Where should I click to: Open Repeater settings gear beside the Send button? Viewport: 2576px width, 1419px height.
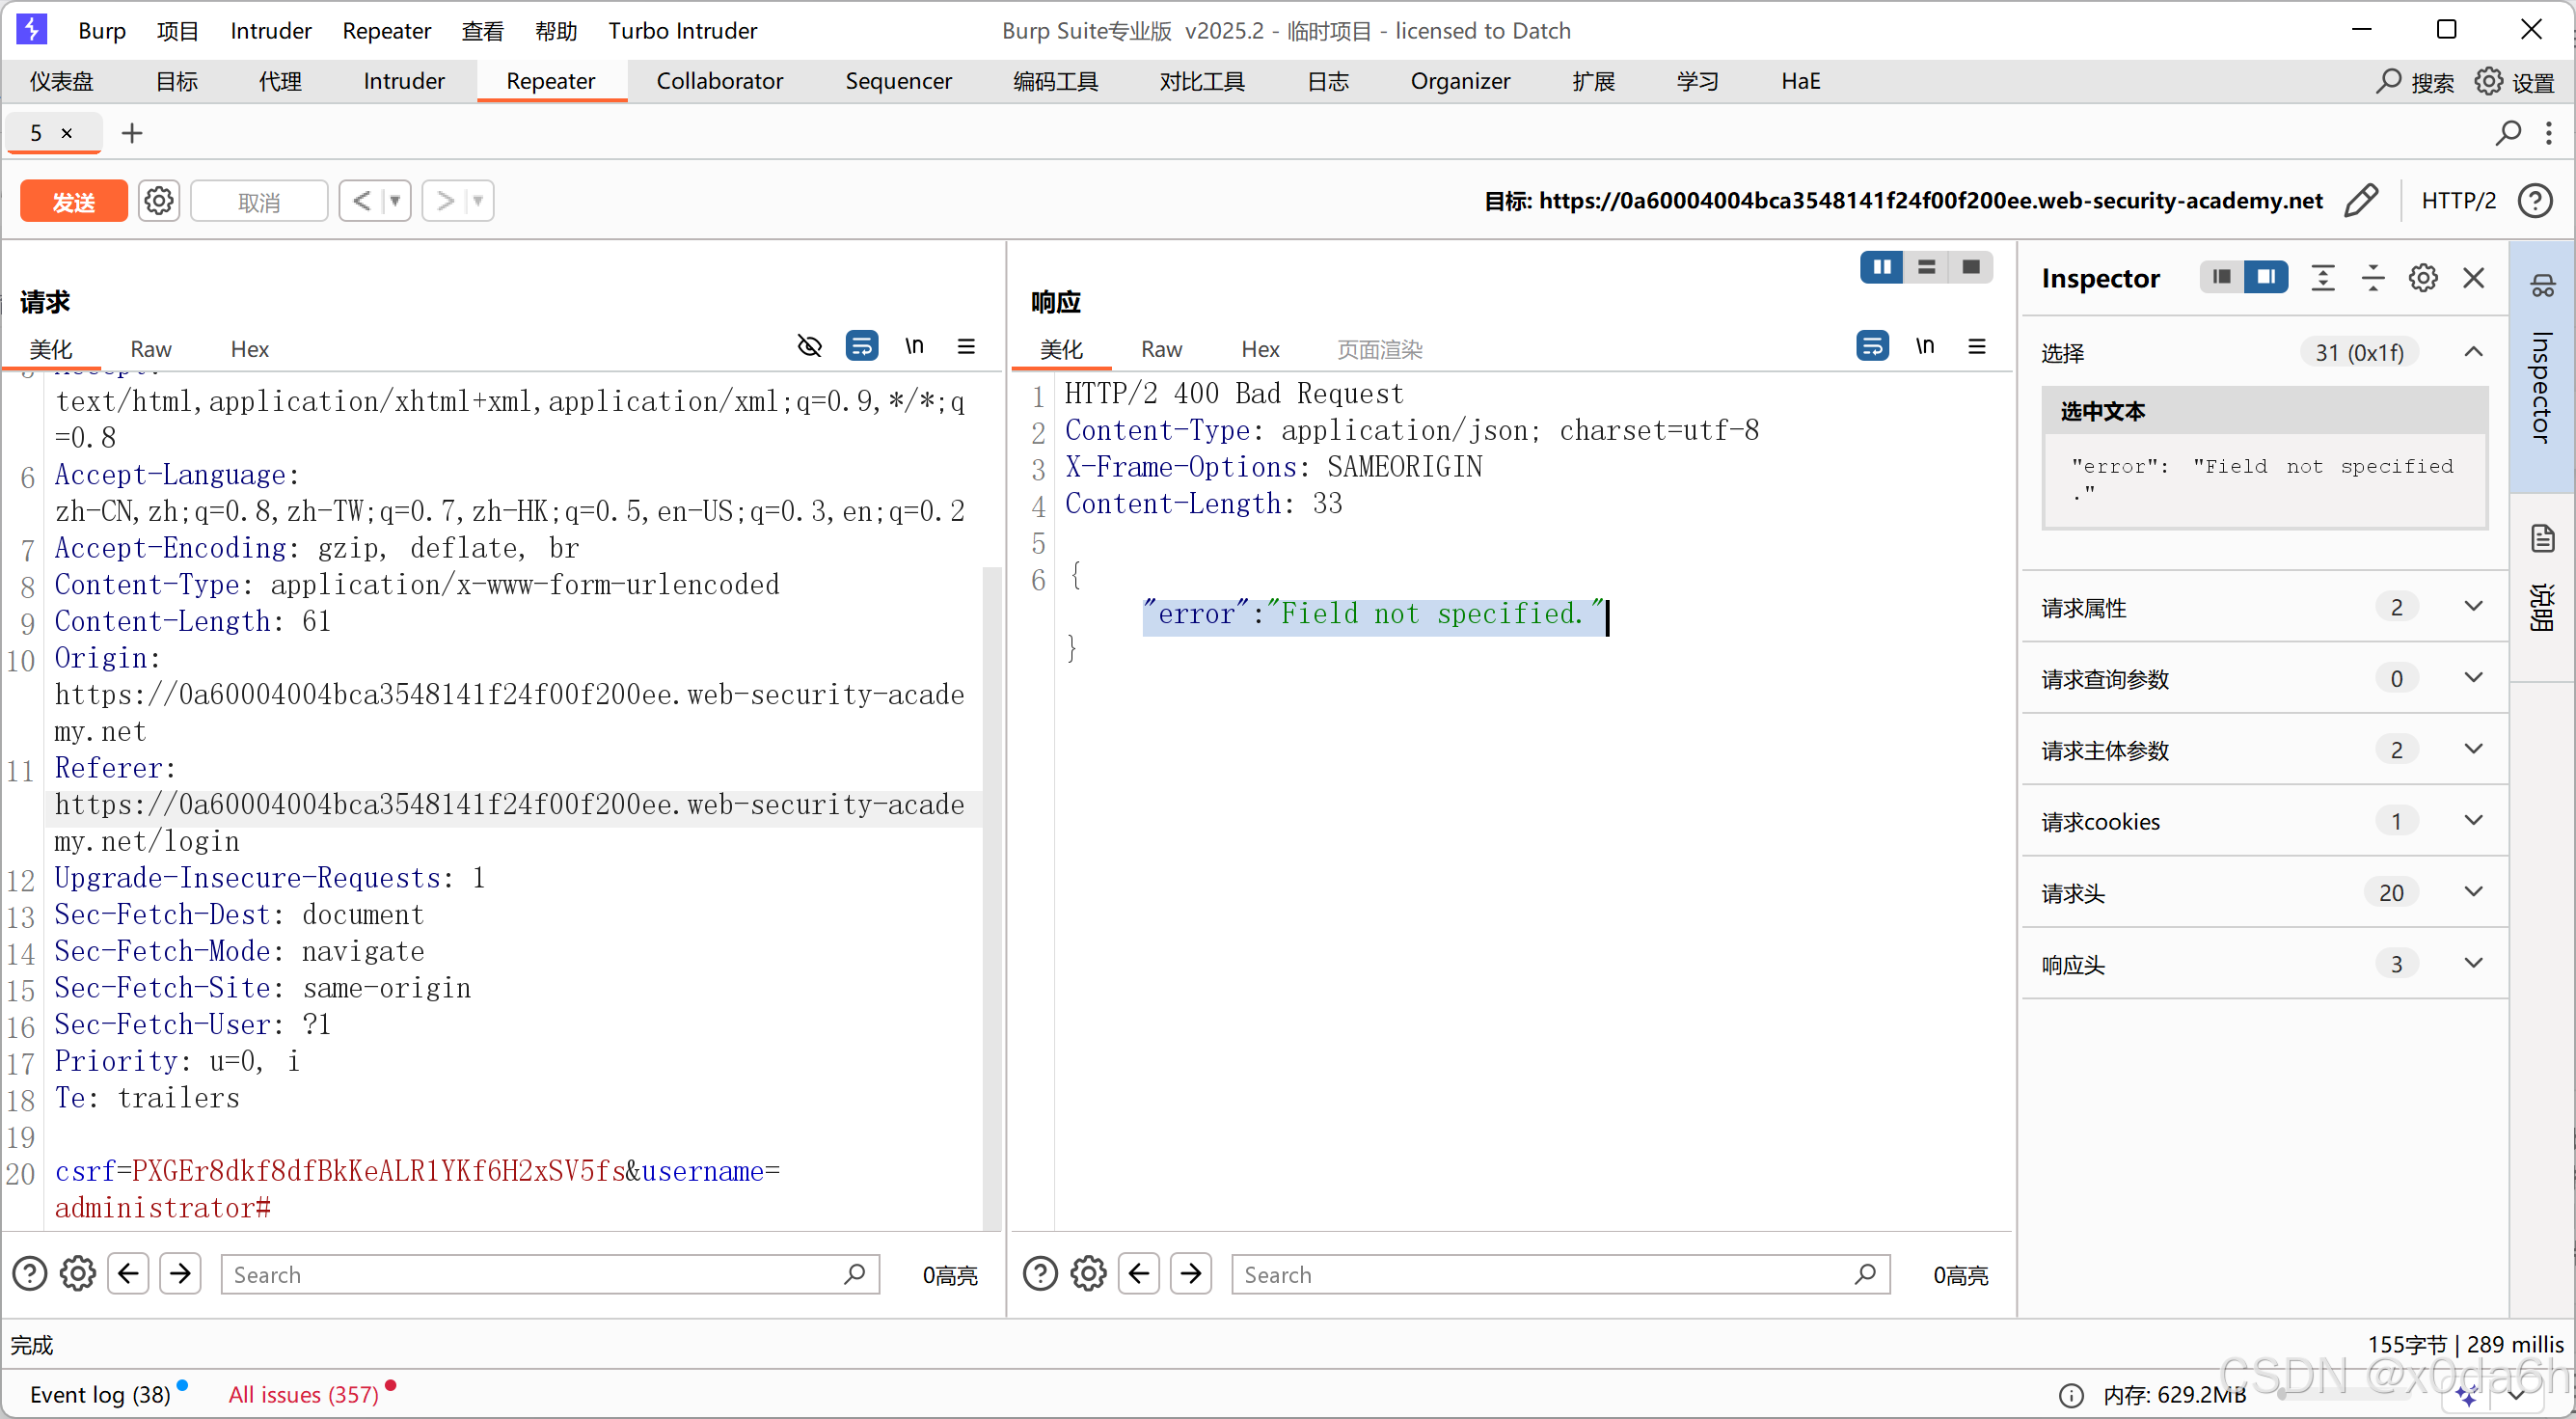tap(159, 200)
